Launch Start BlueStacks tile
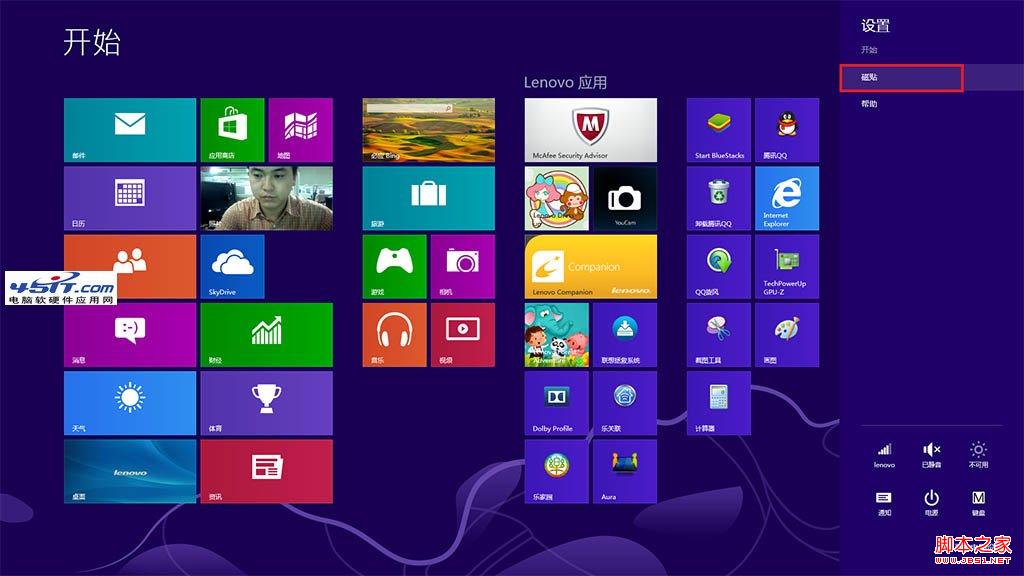1024x576 pixels. pyautogui.click(x=718, y=130)
